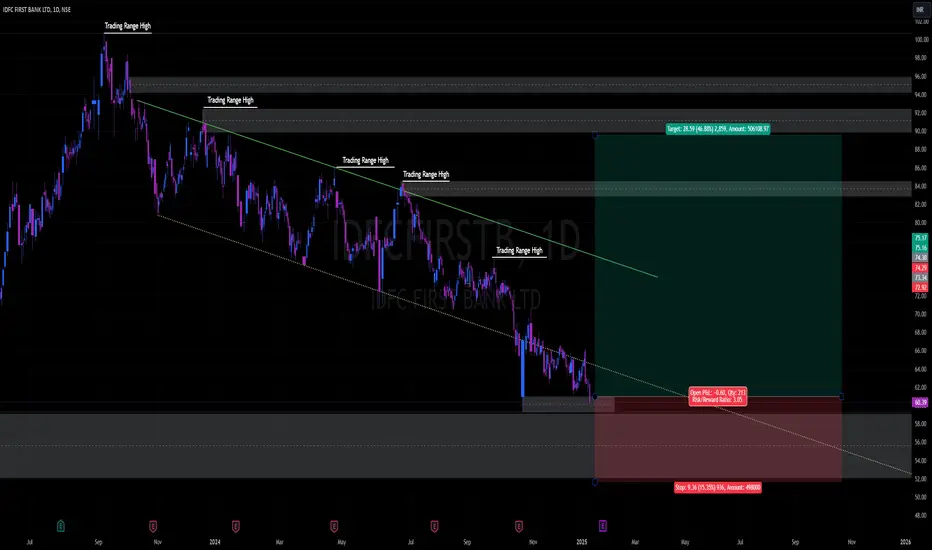
Task: Click the 2025 label on the time axis
Action: tap(582, 542)
